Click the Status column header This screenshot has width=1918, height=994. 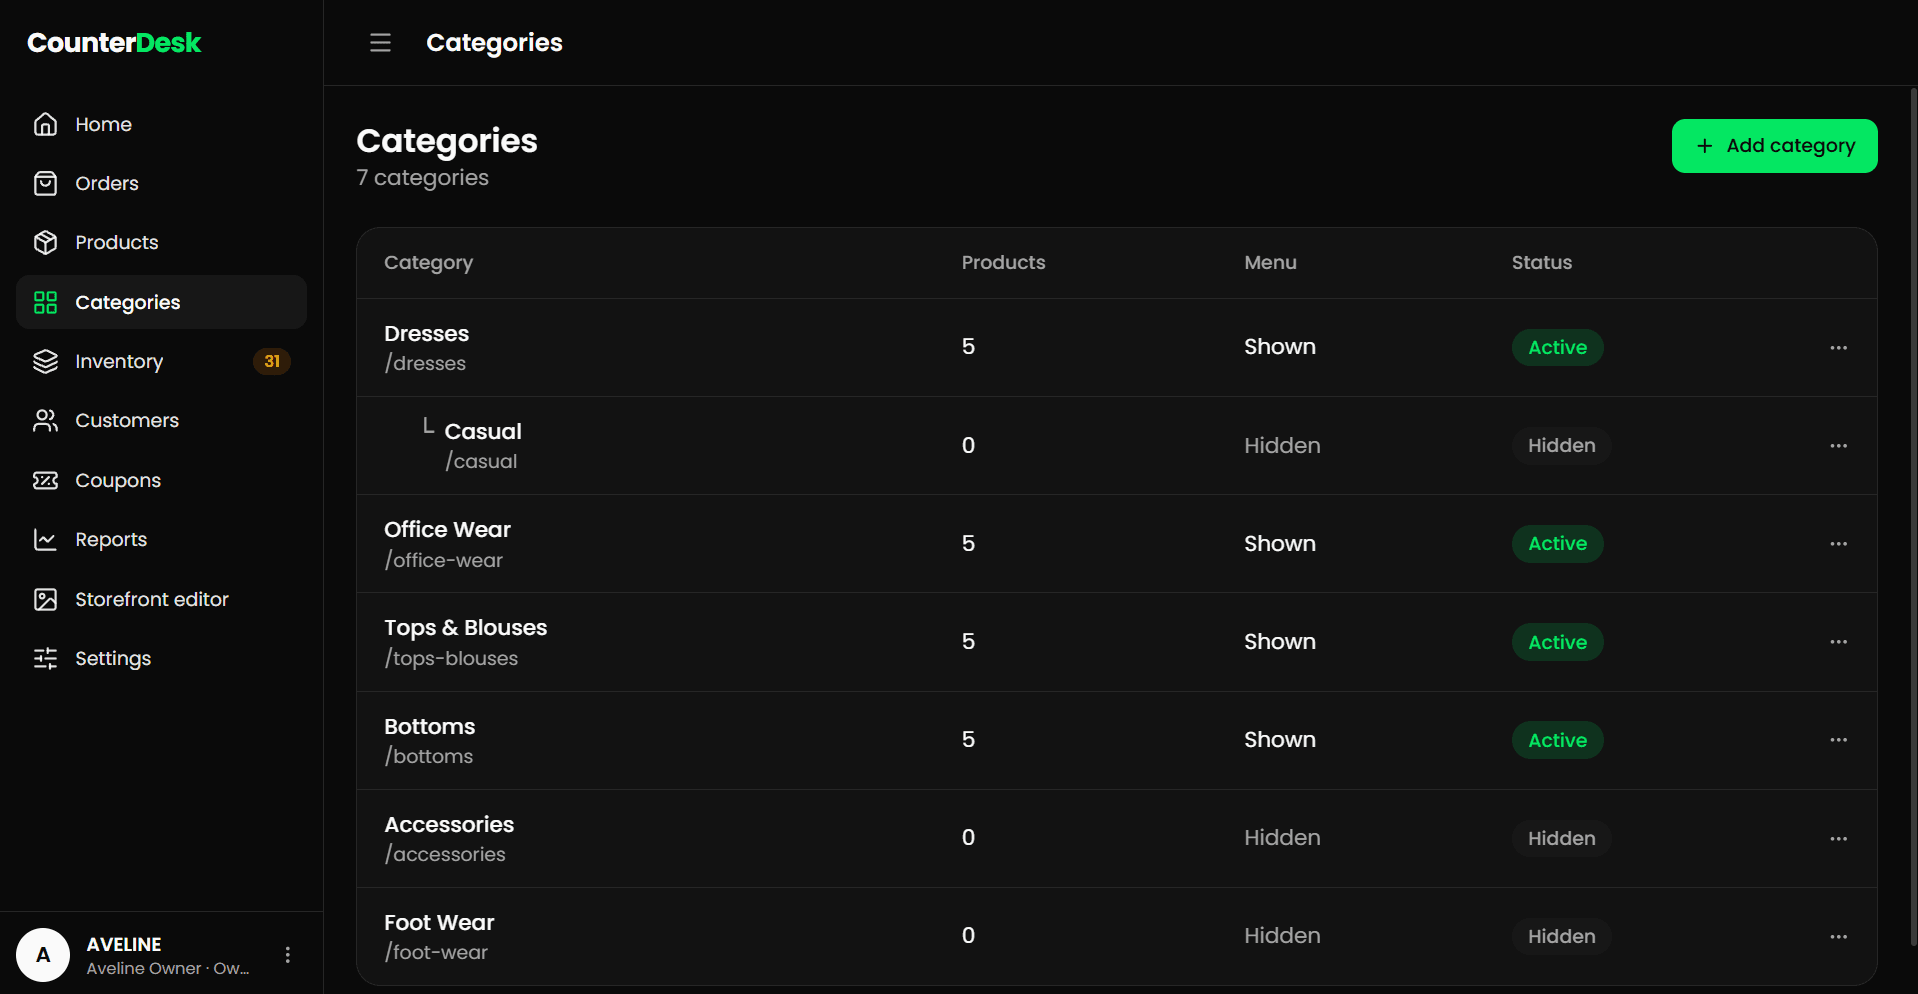coord(1541,262)
